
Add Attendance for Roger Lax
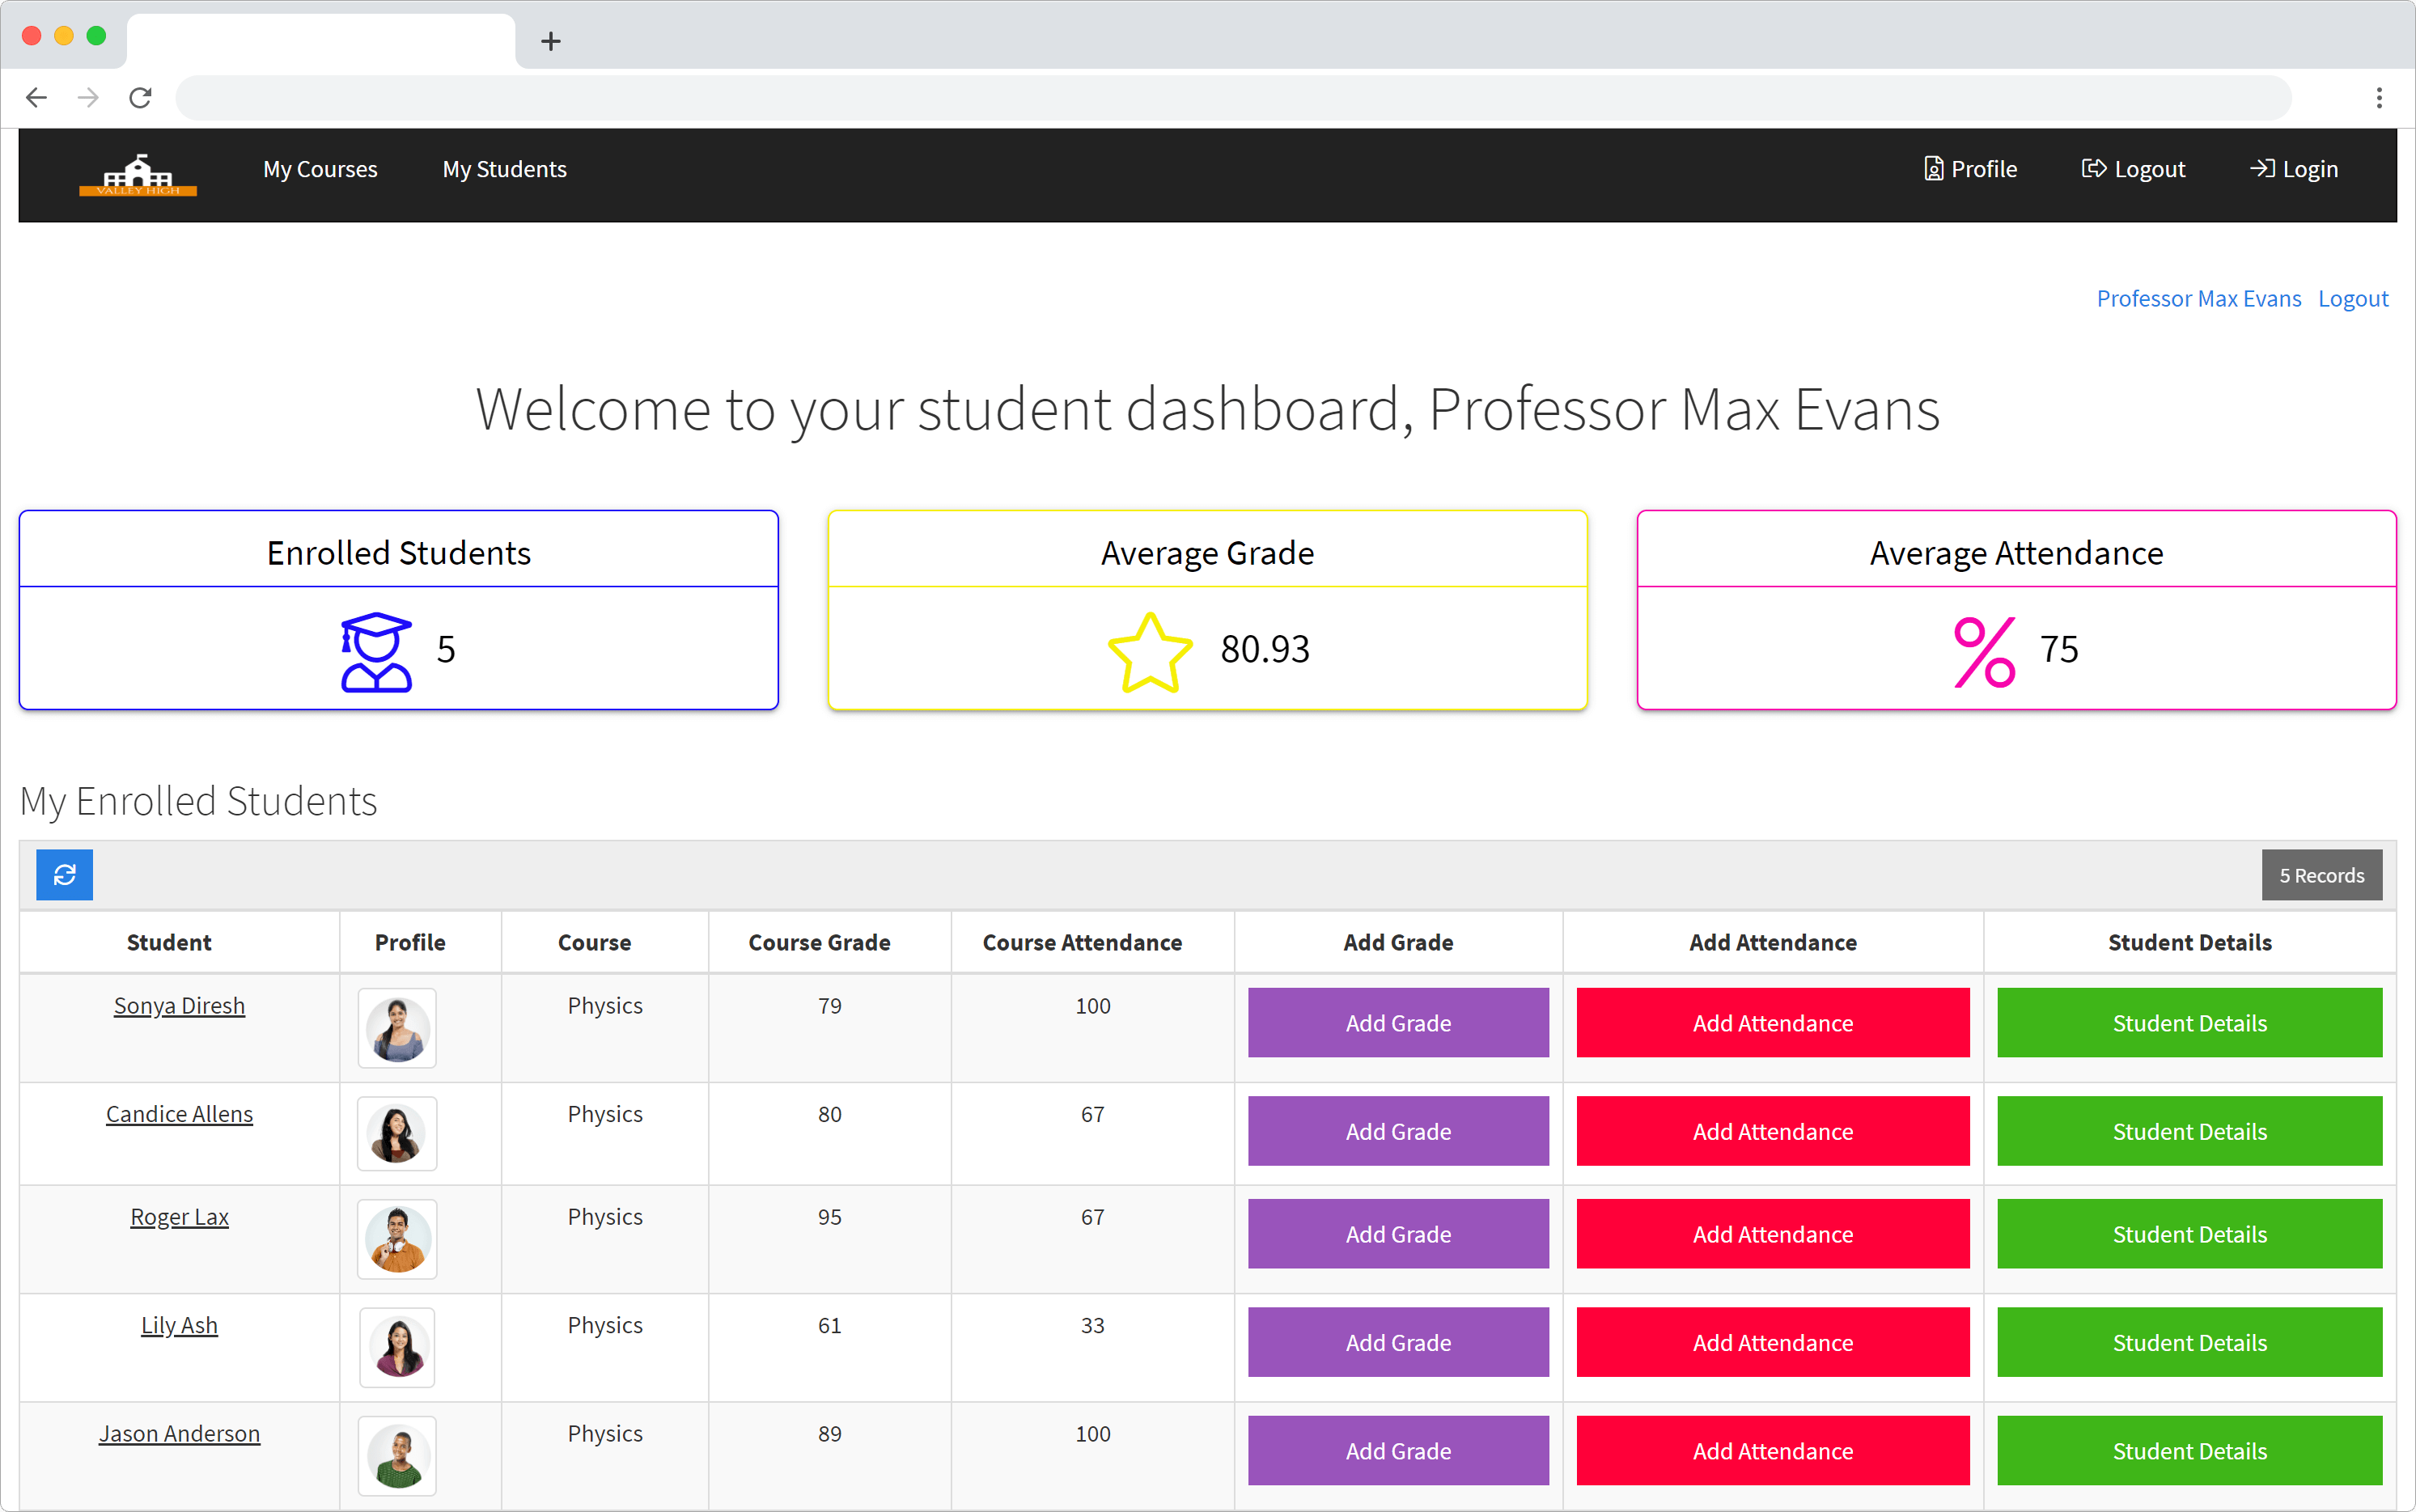click(1772, 1234)
